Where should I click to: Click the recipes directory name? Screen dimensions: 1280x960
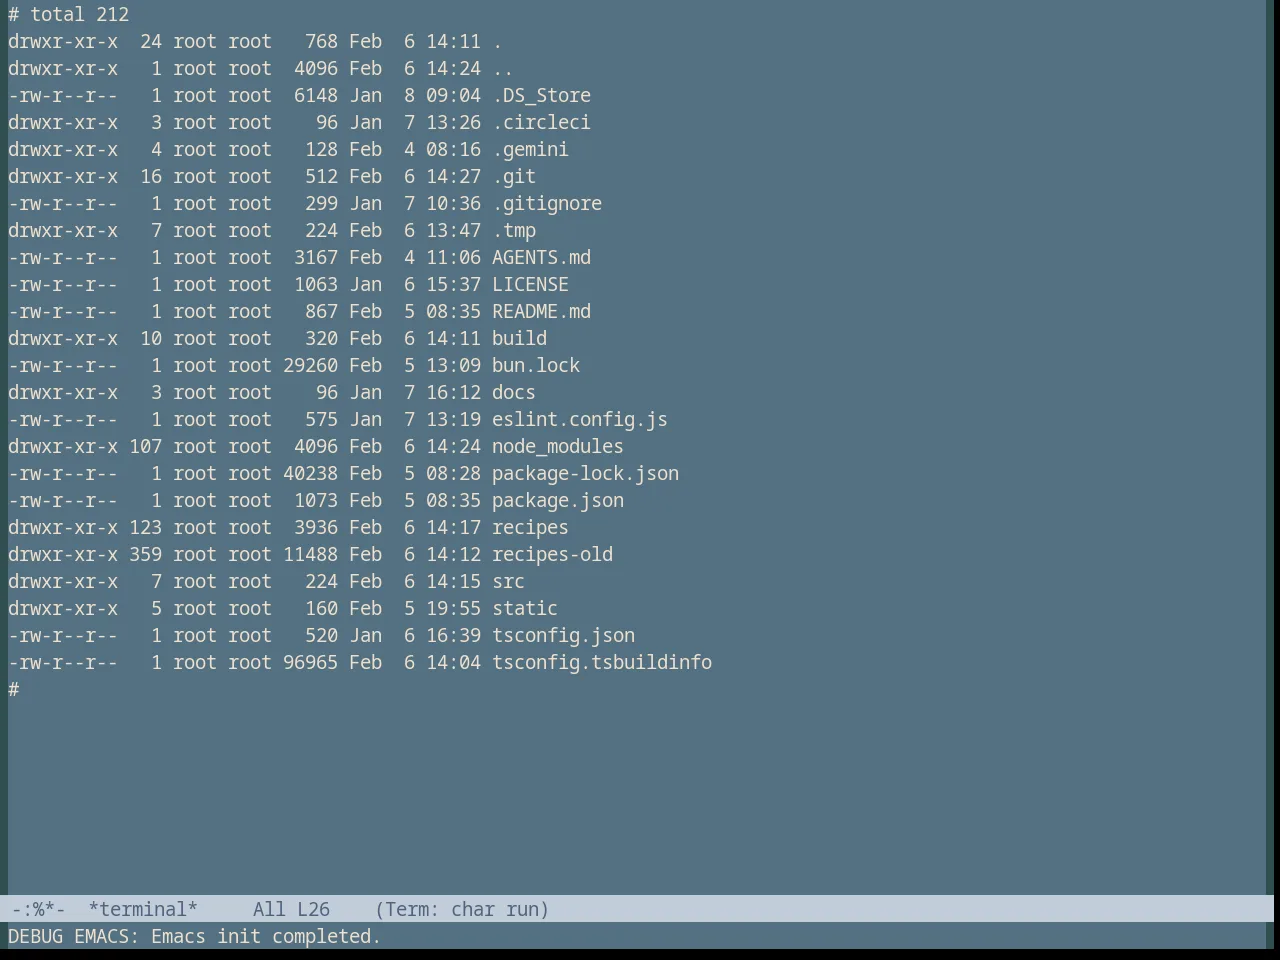point(530,528)
